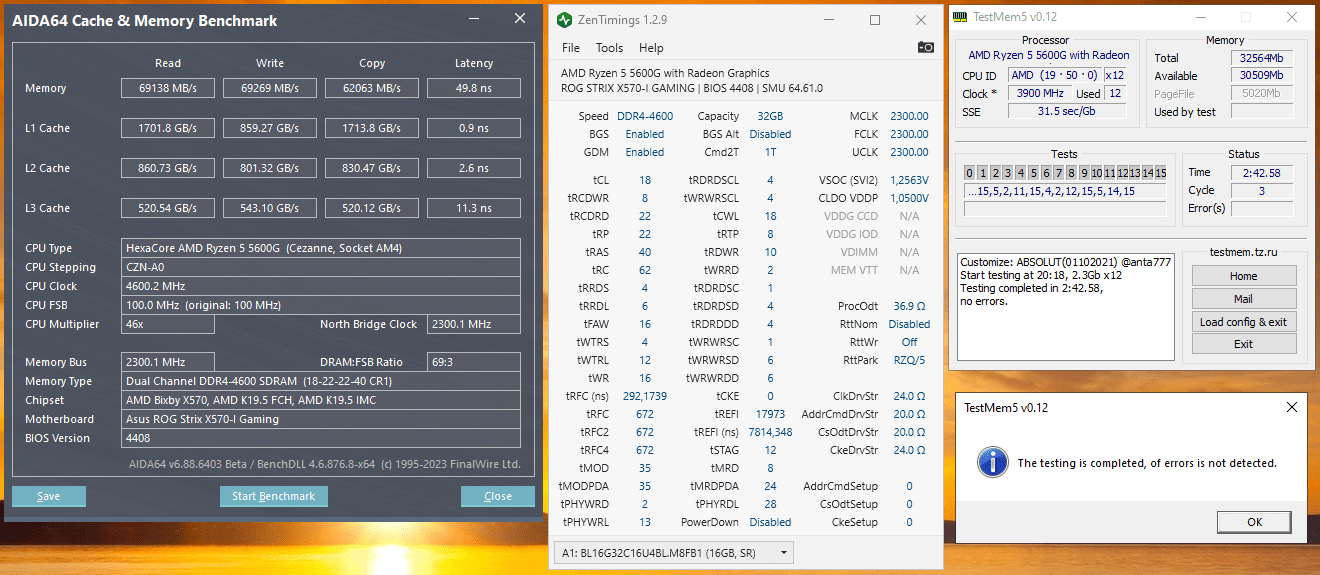Click the Memory Type field in AIDA64
Image resolution: width=1320 pixels, height=575 pixels.
coord(321,381)
